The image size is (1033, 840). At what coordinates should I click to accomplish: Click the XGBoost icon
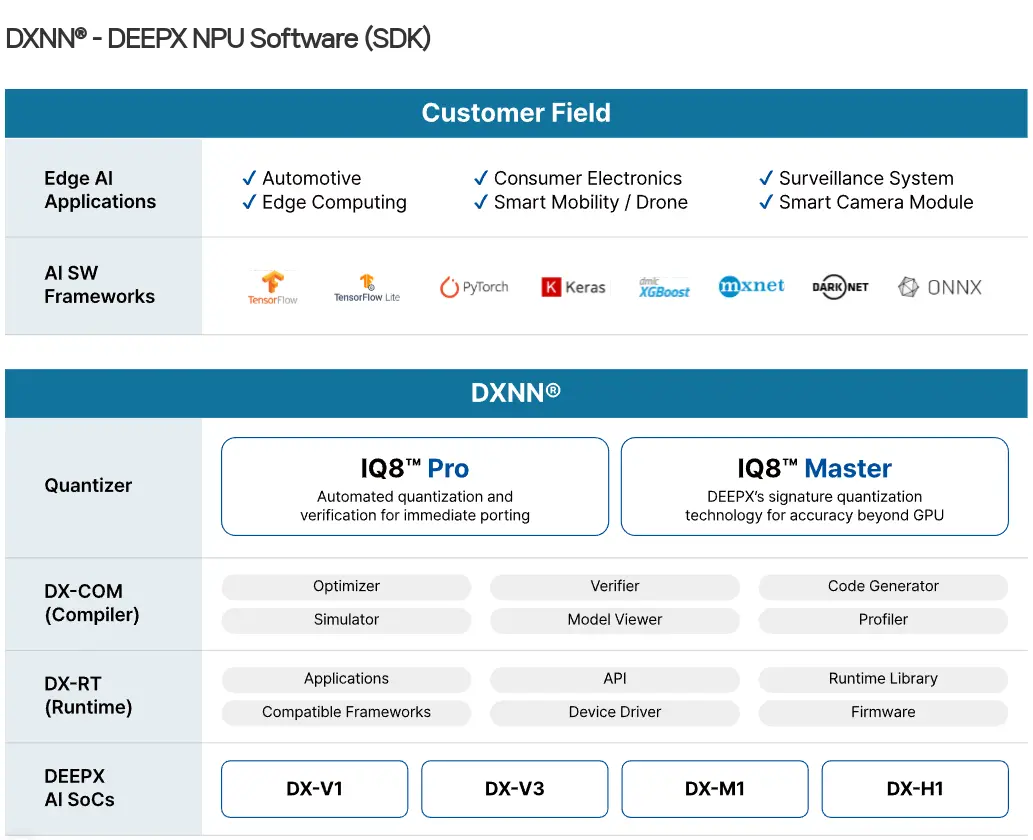662,287
